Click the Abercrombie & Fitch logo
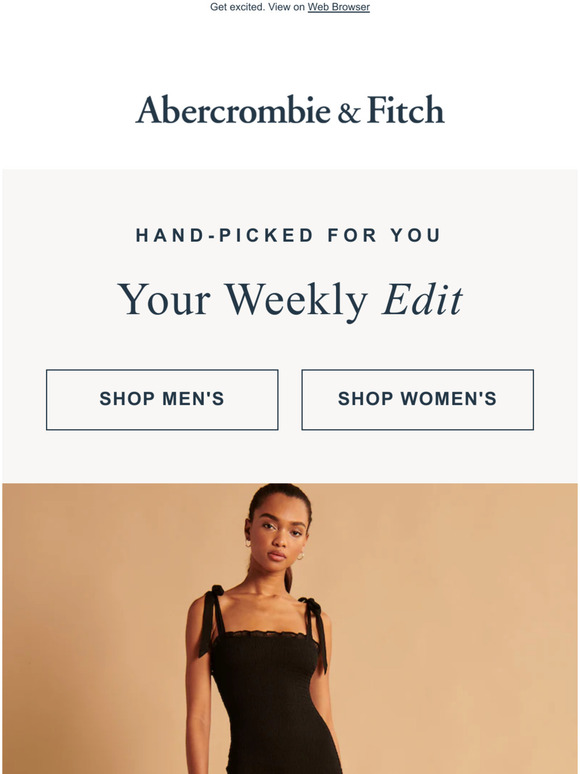The image size is (580, 774). (290, 110)
